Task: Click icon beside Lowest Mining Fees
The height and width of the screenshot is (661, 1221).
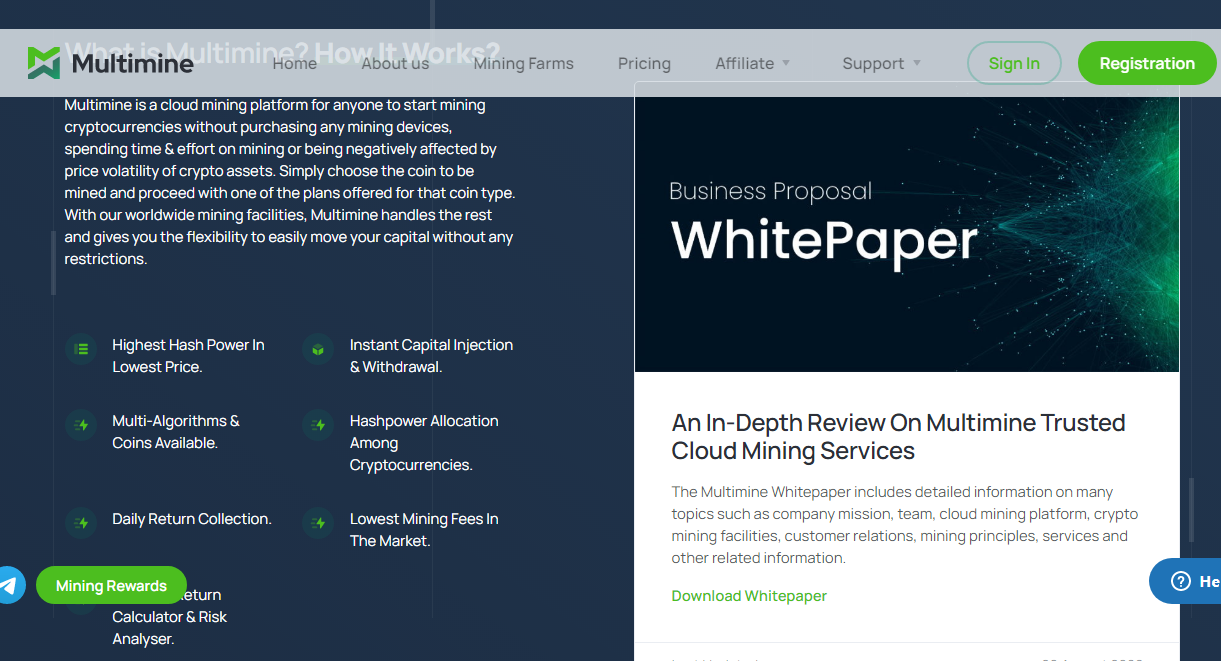Action: click(318, 523)
